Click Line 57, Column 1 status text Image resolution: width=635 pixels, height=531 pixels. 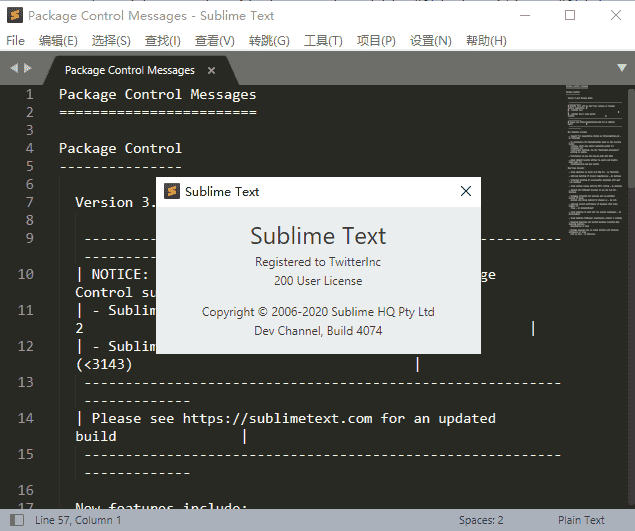pyautogui.click(x=78, y=520)
